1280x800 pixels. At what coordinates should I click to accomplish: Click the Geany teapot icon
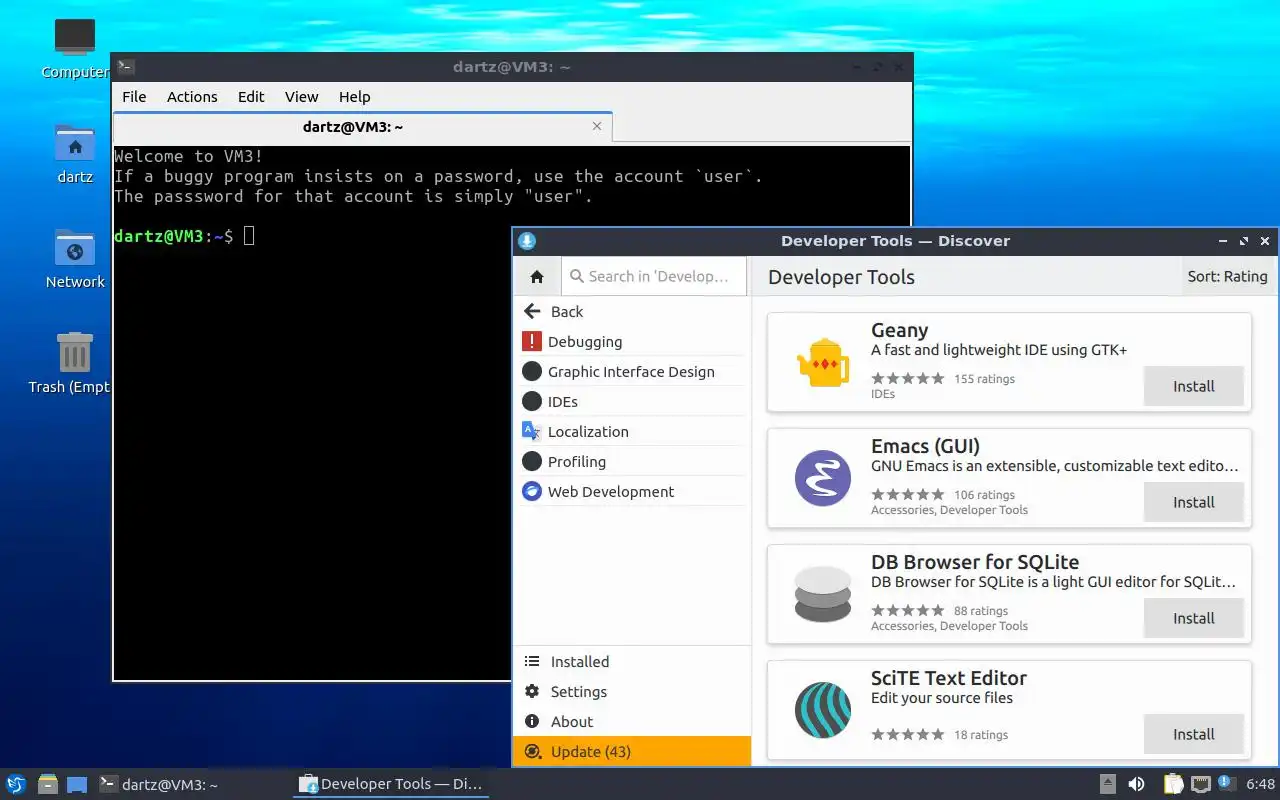point(823,362)
